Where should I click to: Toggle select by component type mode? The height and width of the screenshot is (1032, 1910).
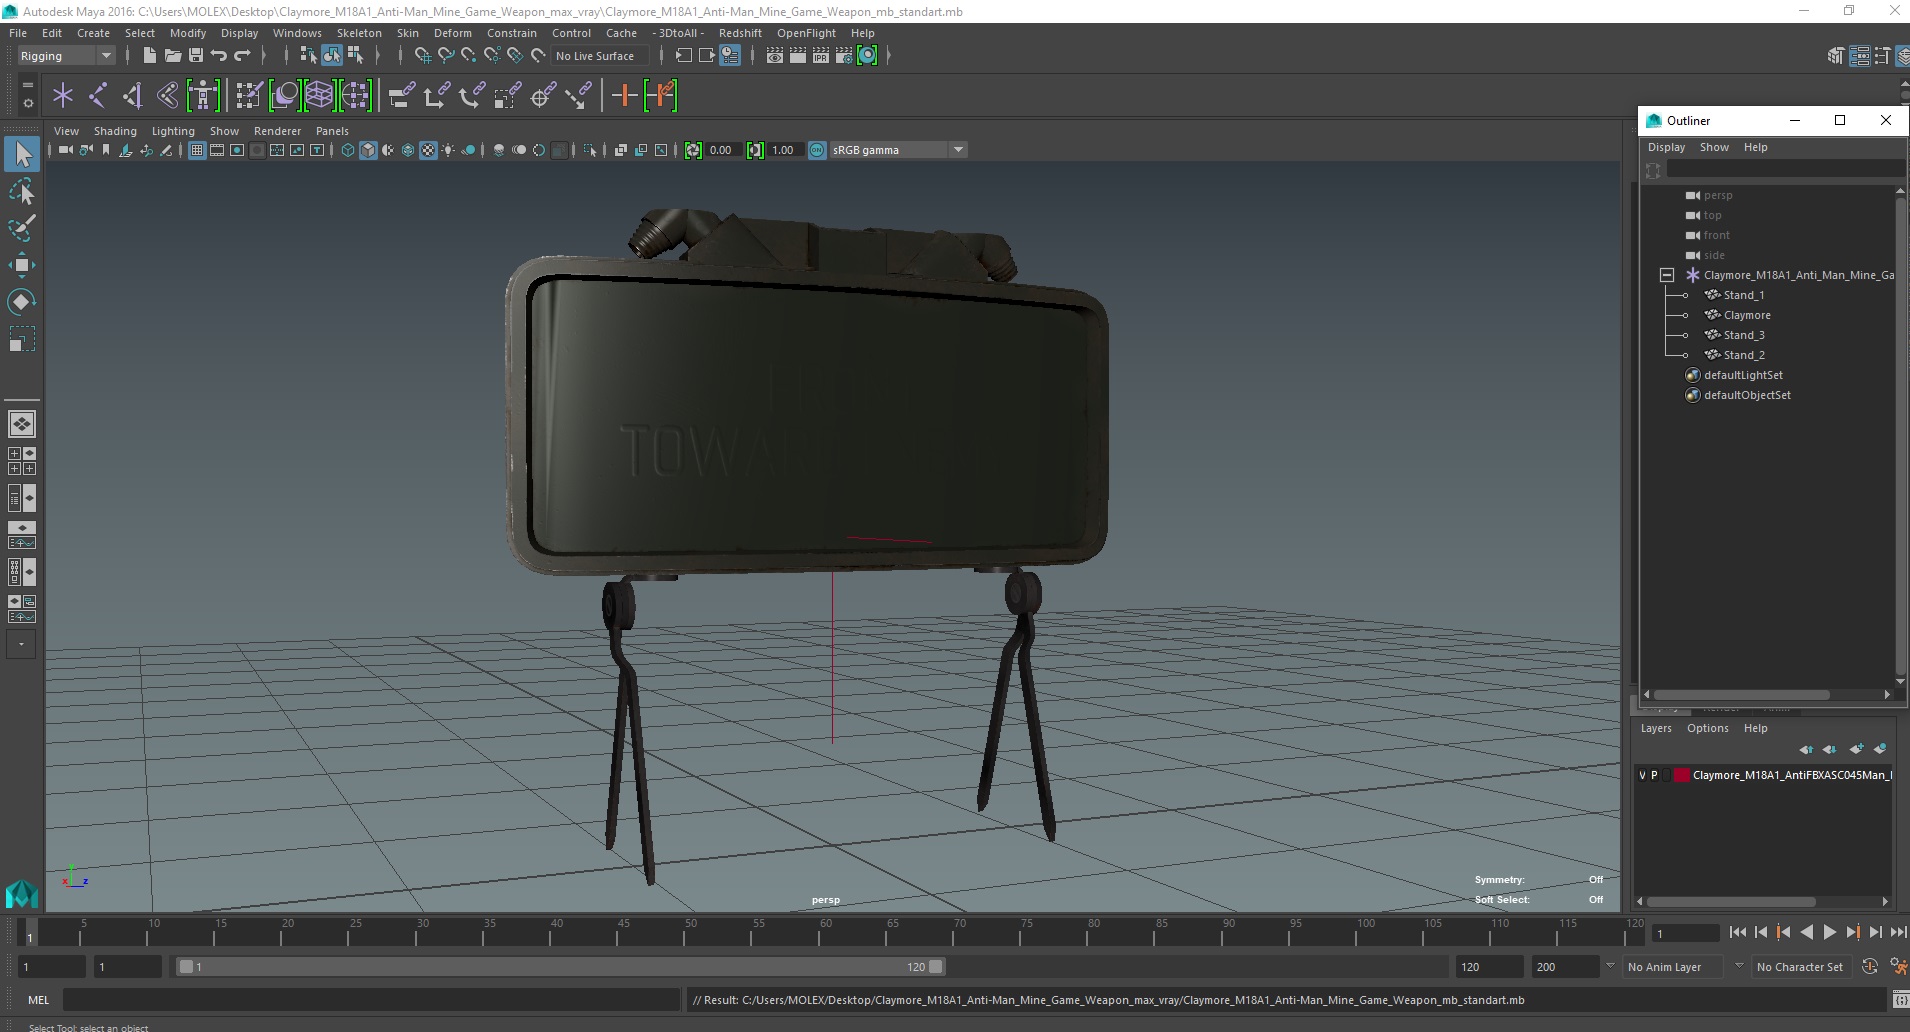[x=355, y=56]
